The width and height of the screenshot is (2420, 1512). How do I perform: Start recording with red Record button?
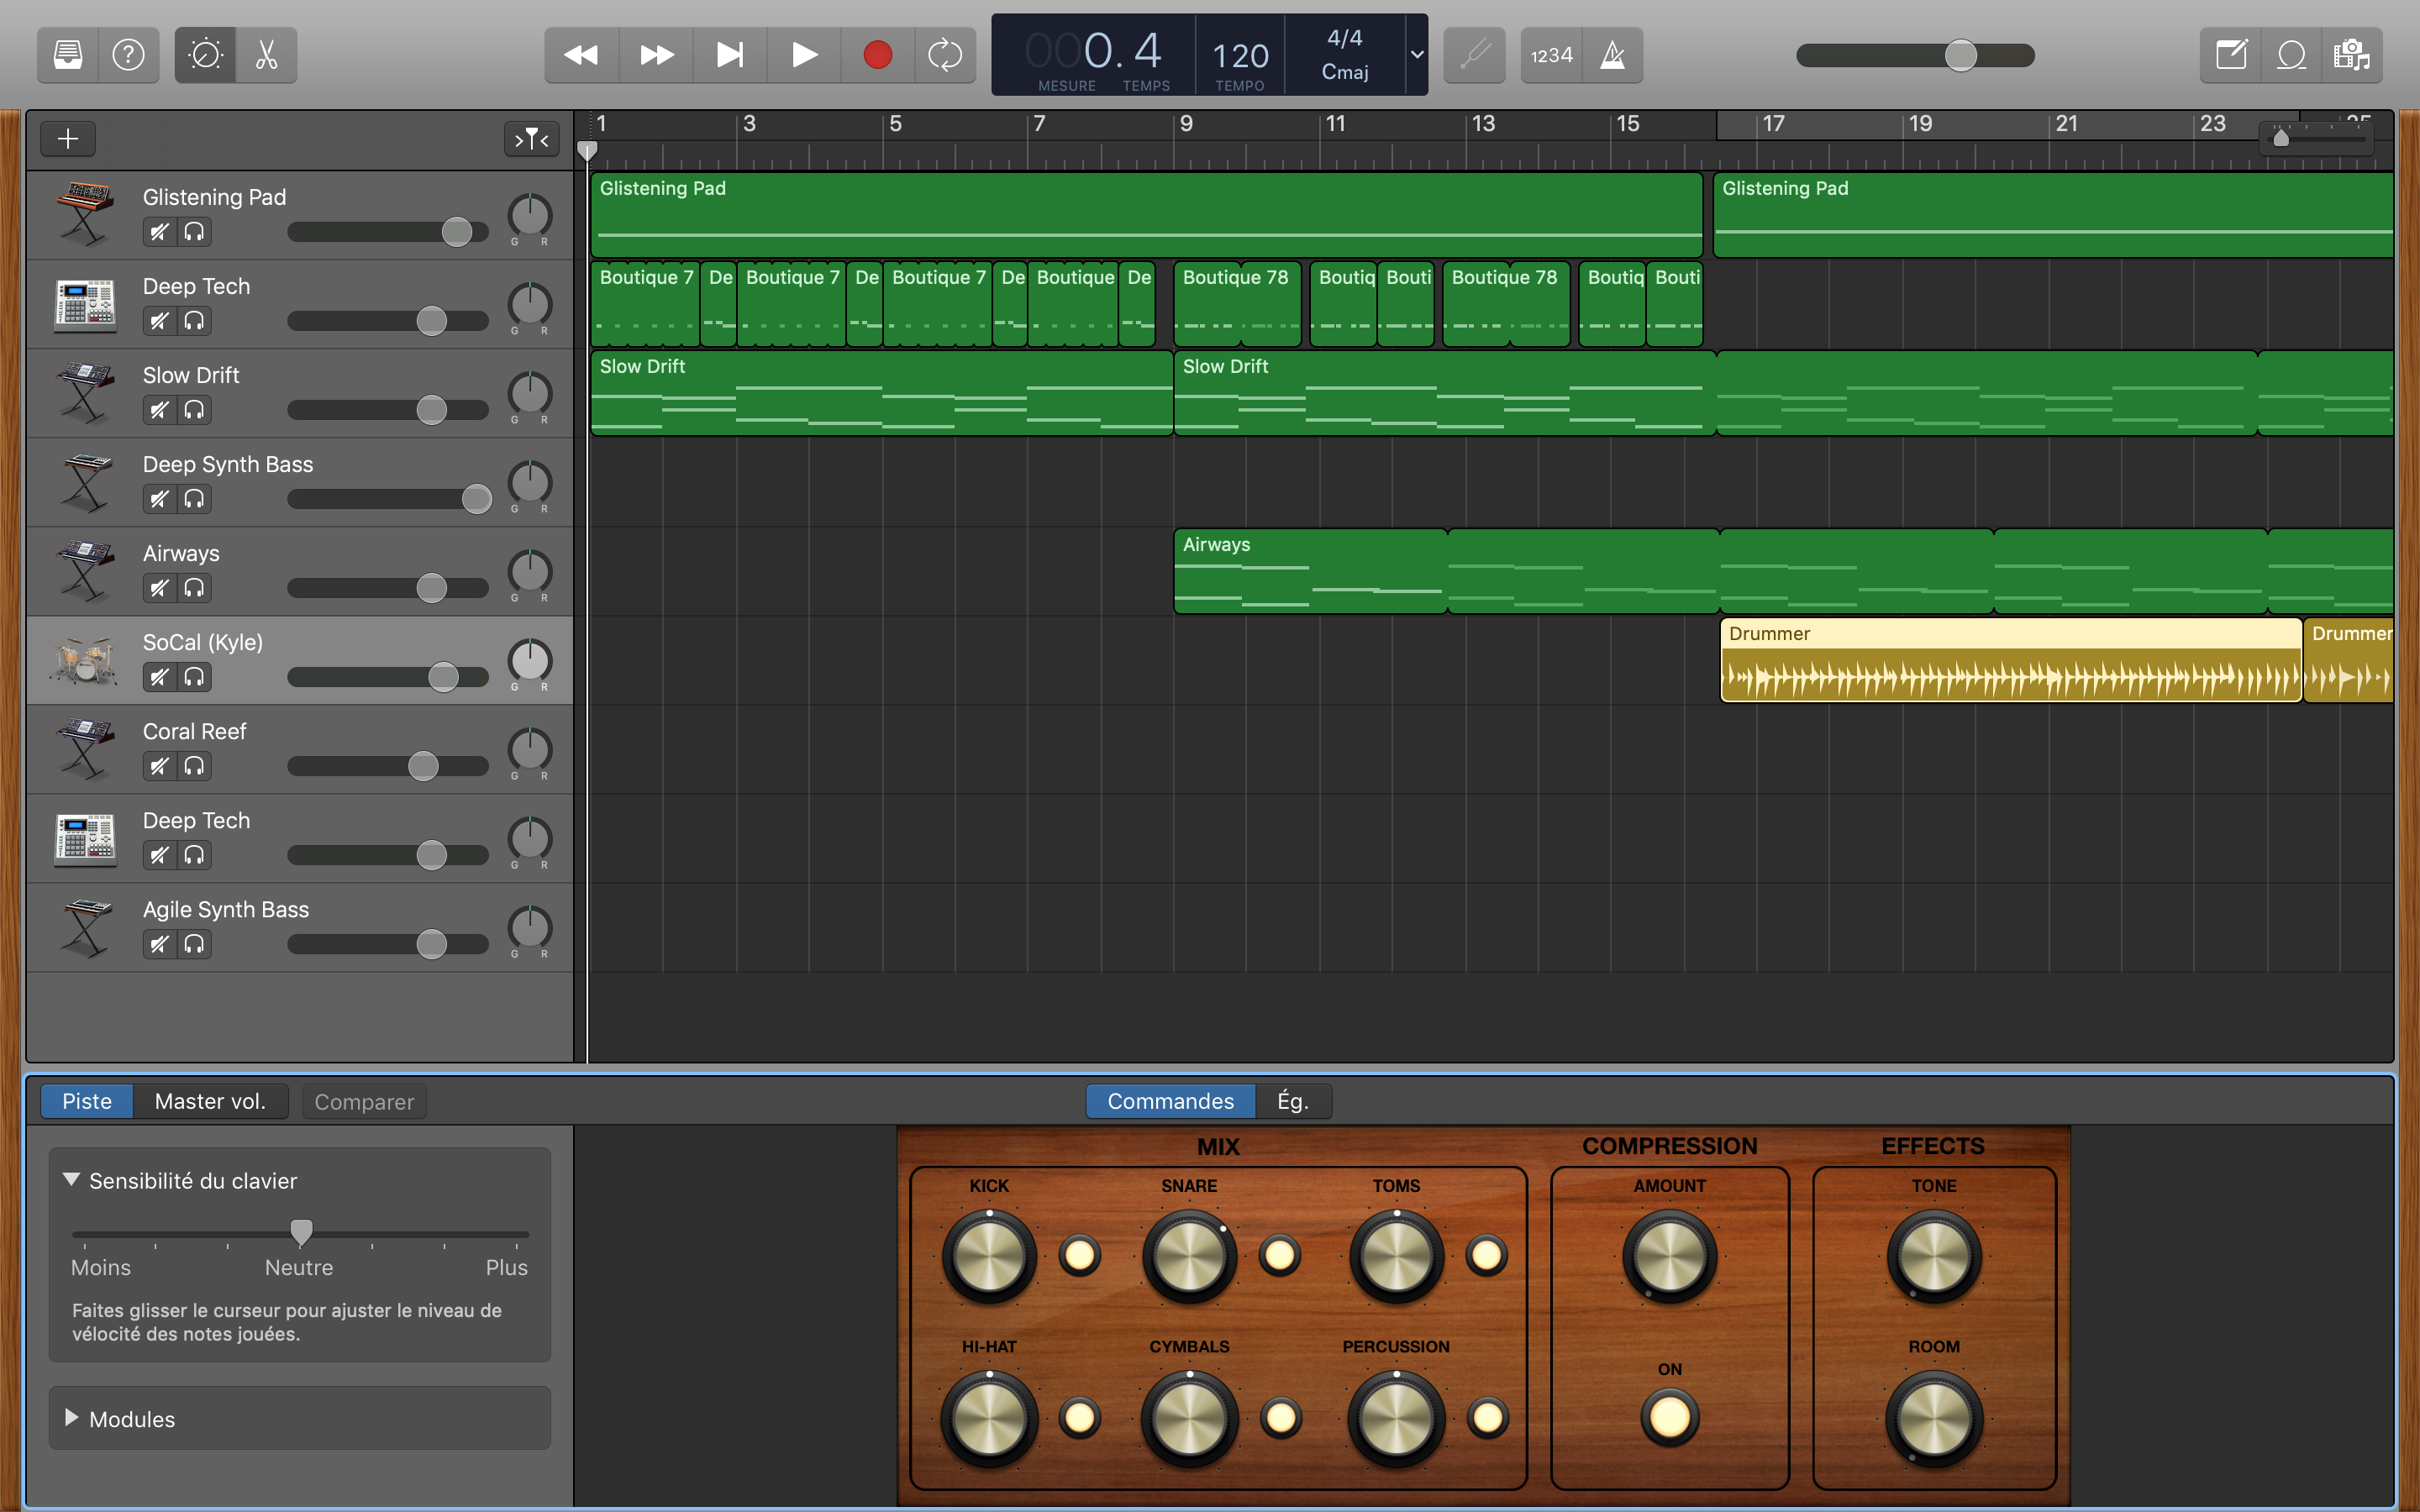coord(878,55)
